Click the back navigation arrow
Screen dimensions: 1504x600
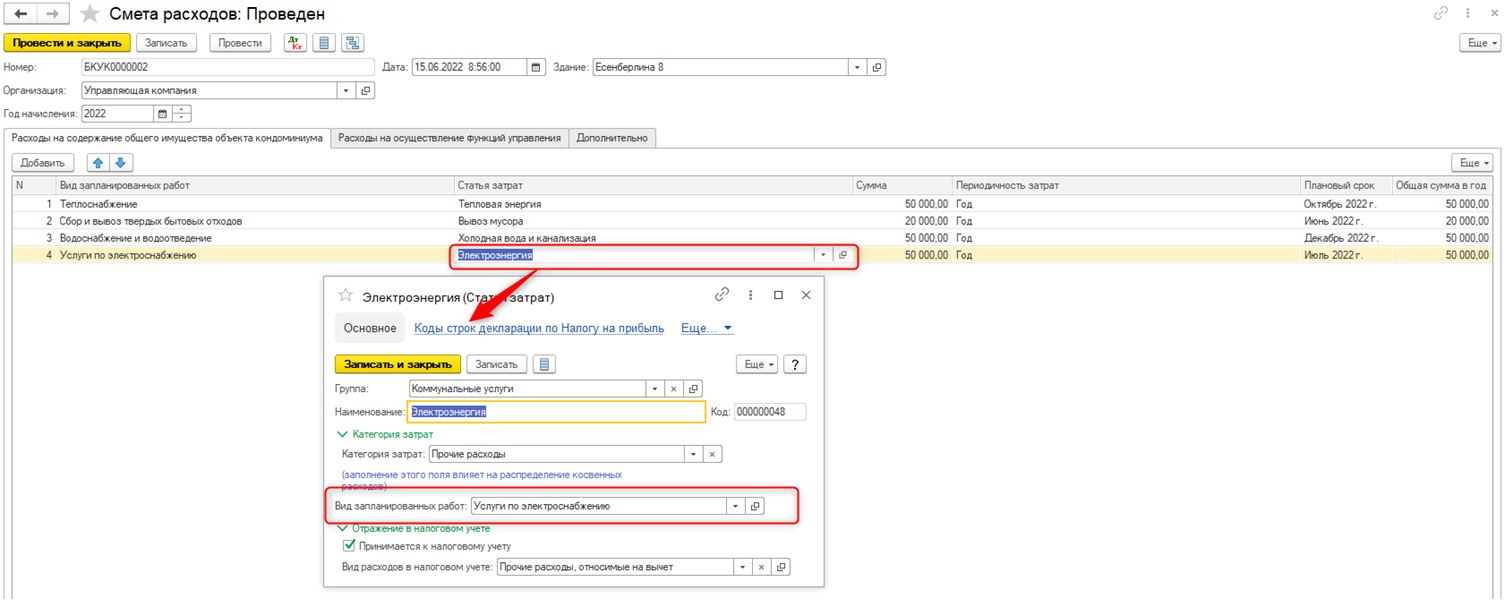(x=21, y=14)
